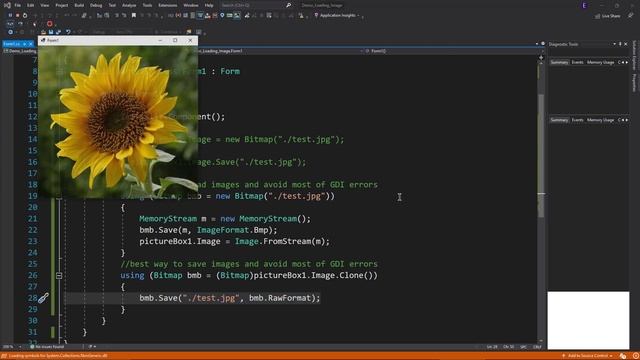Viewport: 640px width, 360px height.
Task: Click the blue map pin toolbar icon
Action: pyautogui.click(x=222, y=15)
